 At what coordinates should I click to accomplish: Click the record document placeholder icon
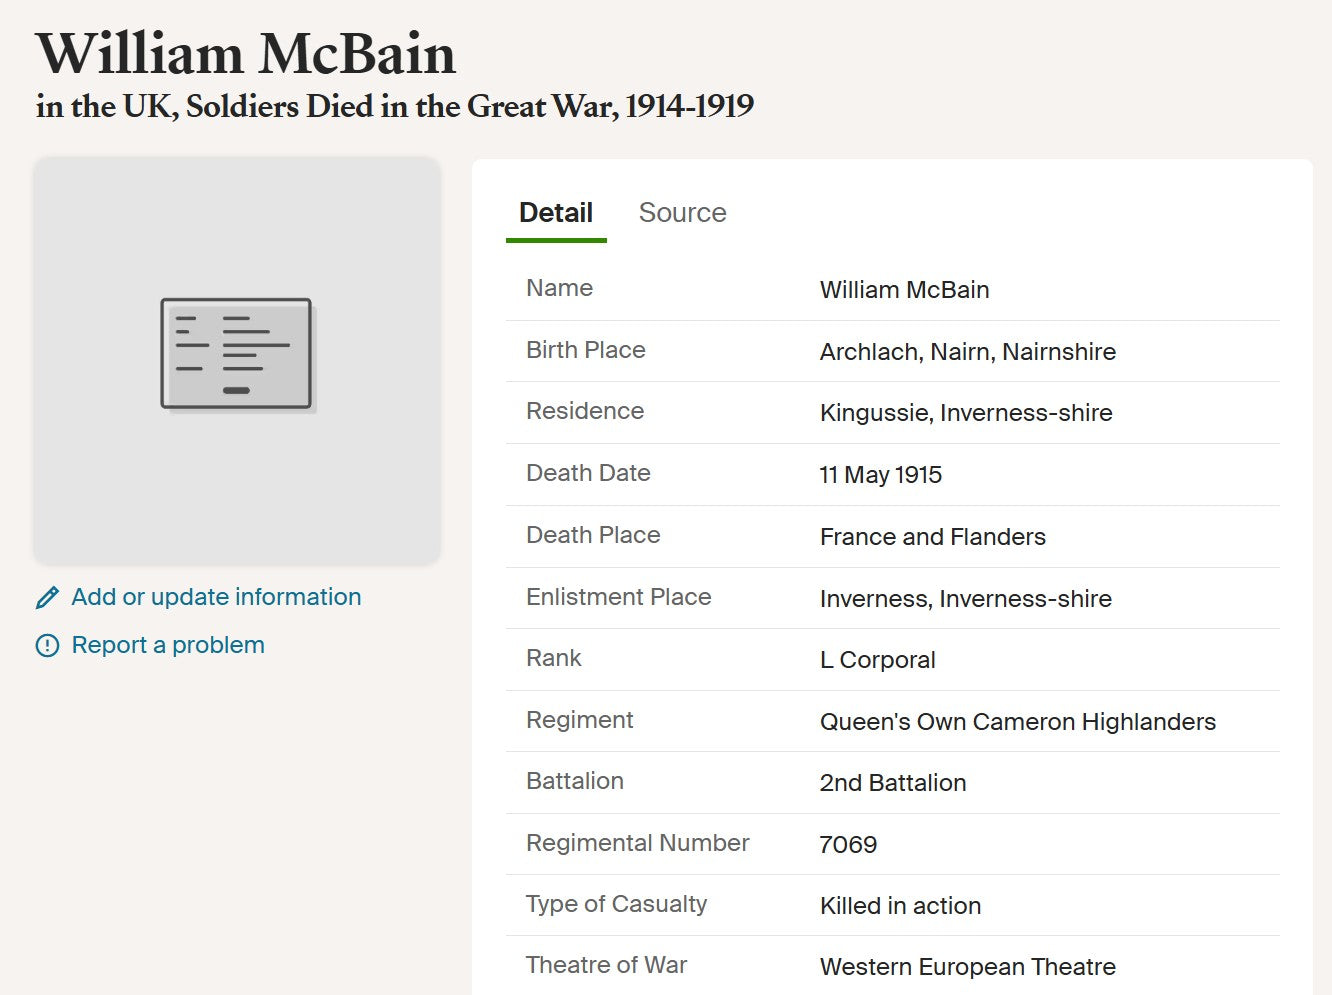(236, 352)
